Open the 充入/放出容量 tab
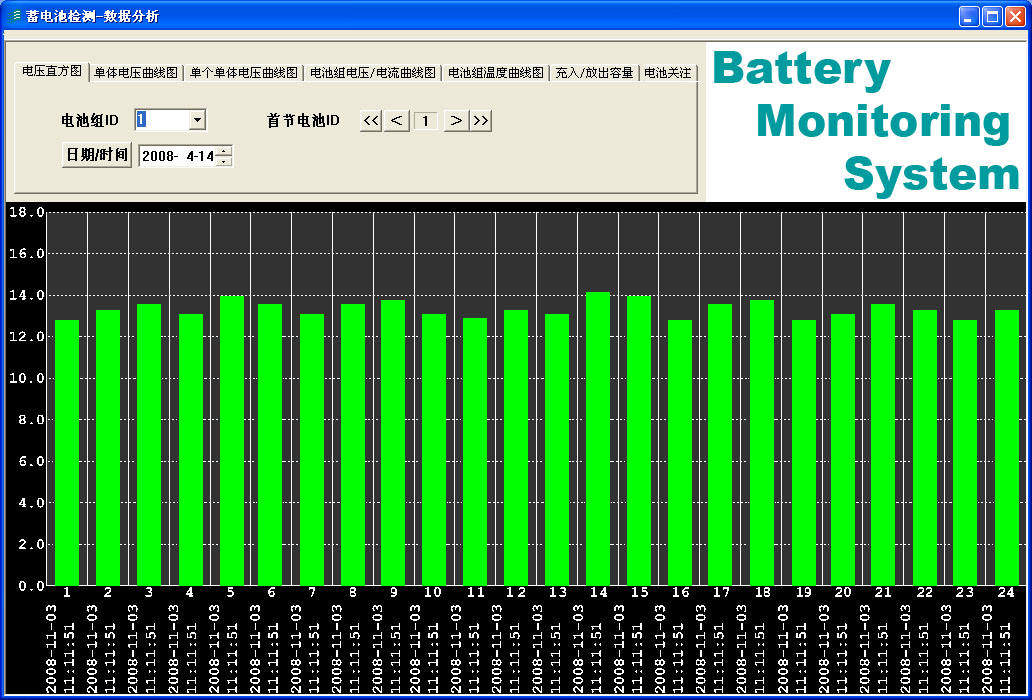Image resolution: width=1032 pixels, height=700 pixels. point(595,72)
